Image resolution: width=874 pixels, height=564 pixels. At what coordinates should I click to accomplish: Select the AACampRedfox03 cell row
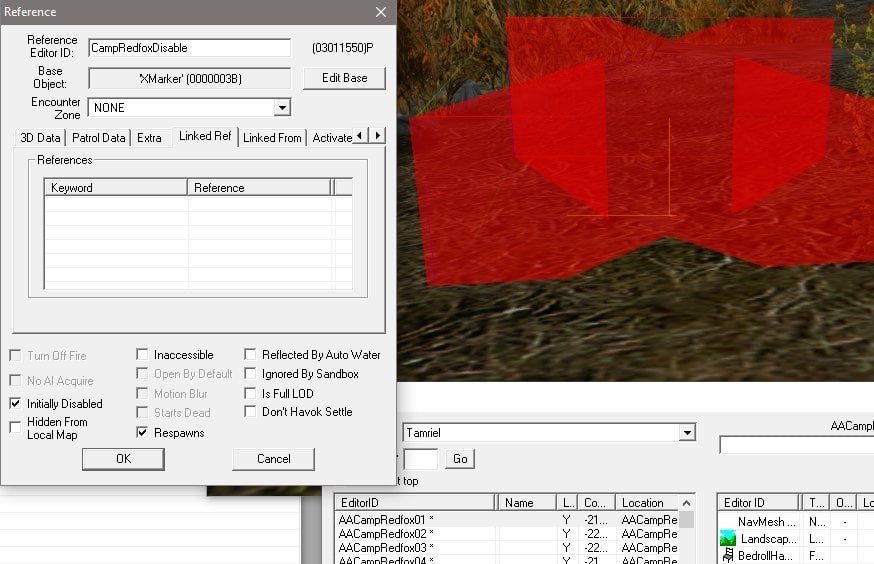[507, 548]
